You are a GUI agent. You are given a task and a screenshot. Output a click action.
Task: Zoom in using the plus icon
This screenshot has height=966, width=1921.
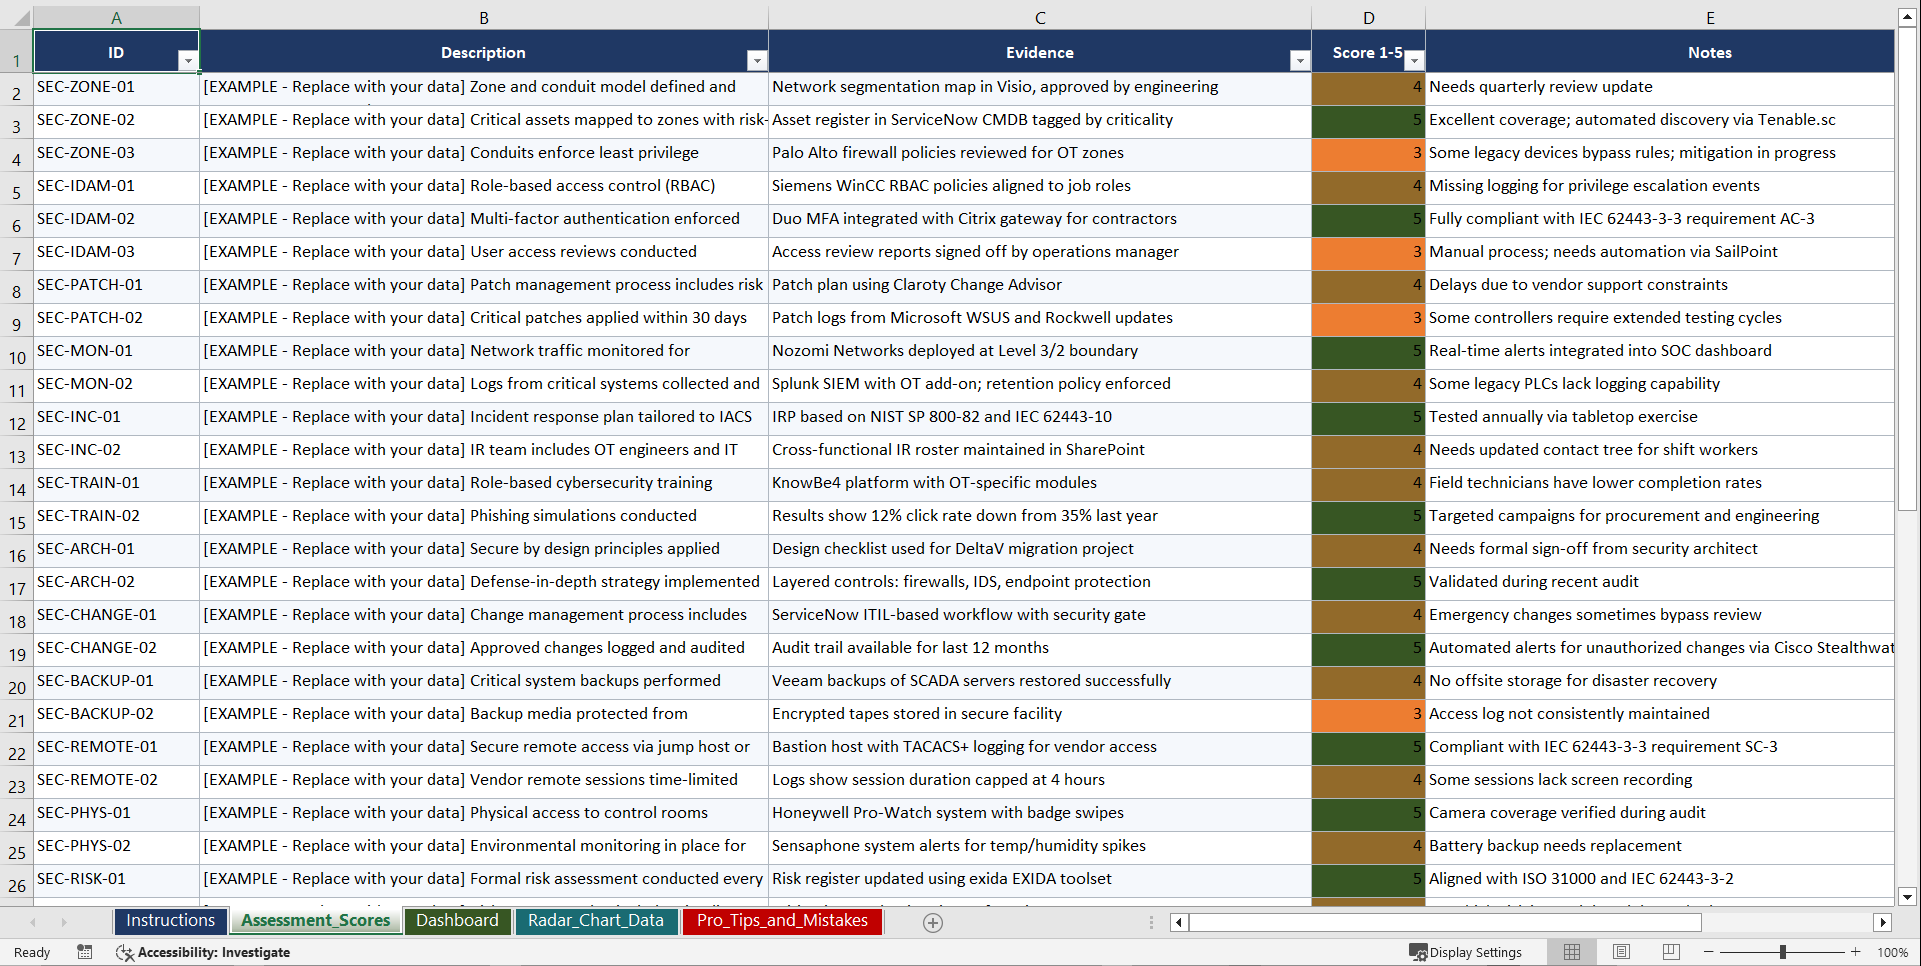pos(1857,952)
